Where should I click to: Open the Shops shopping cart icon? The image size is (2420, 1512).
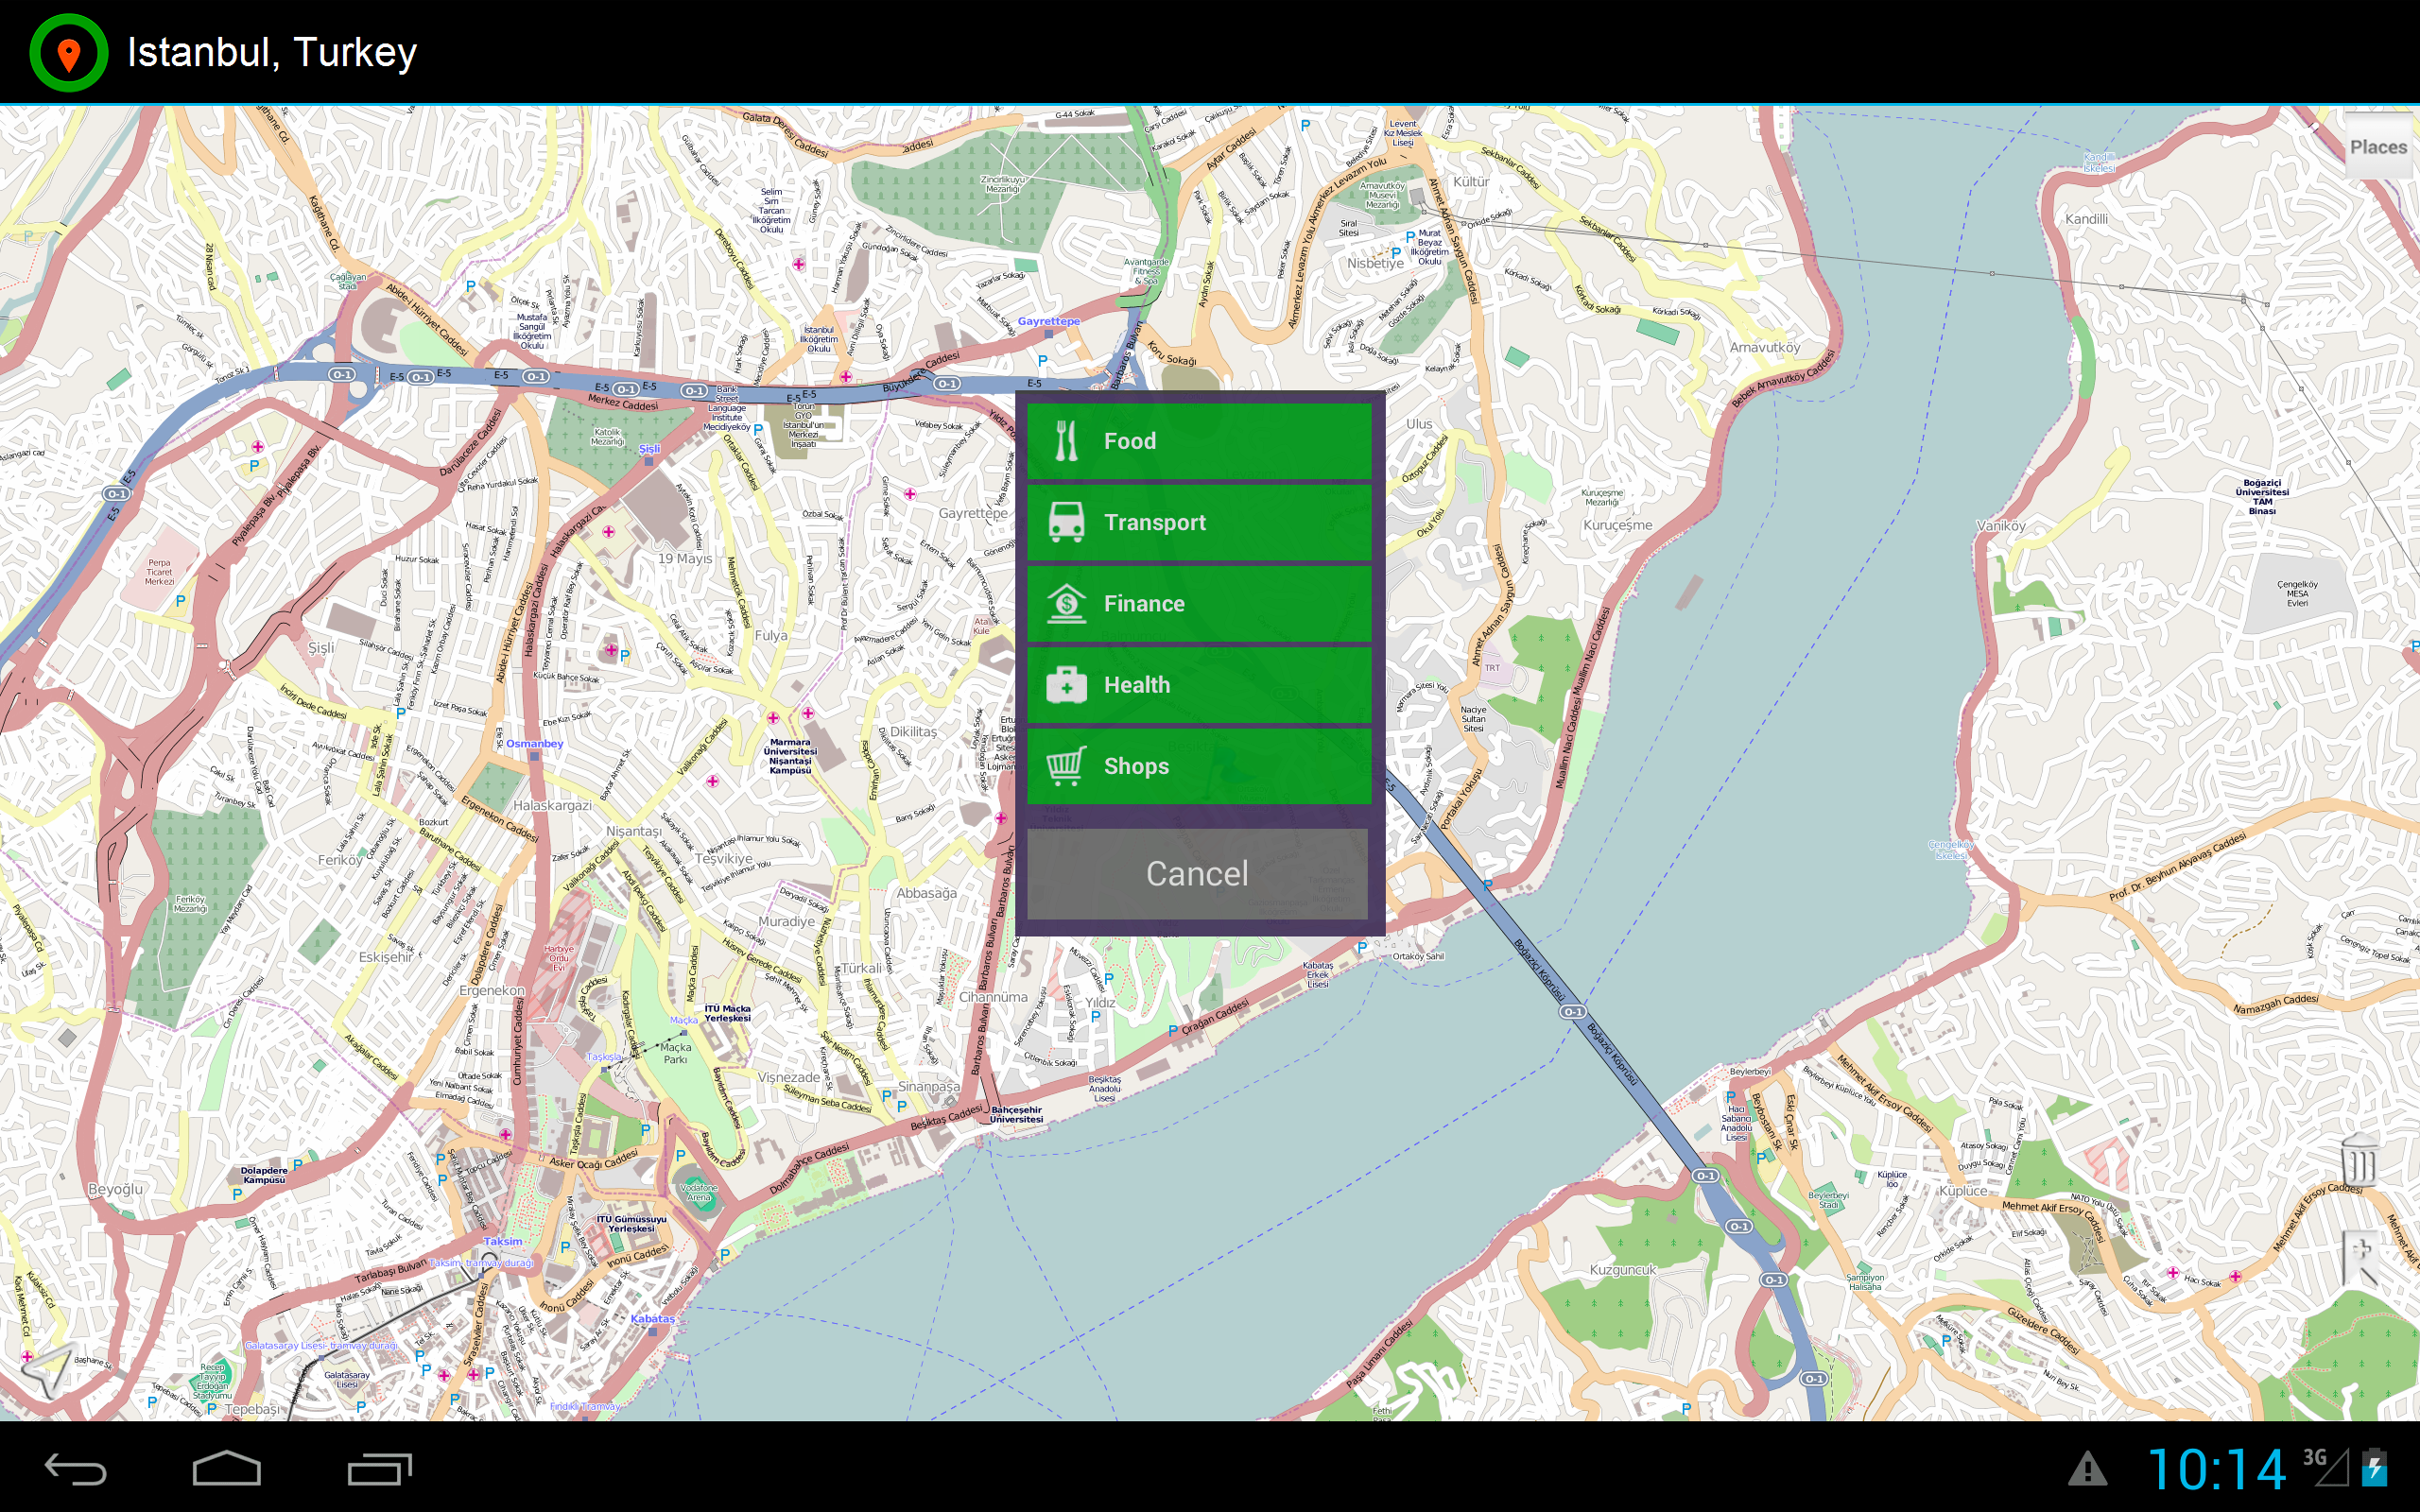[x=1068, y=765]
